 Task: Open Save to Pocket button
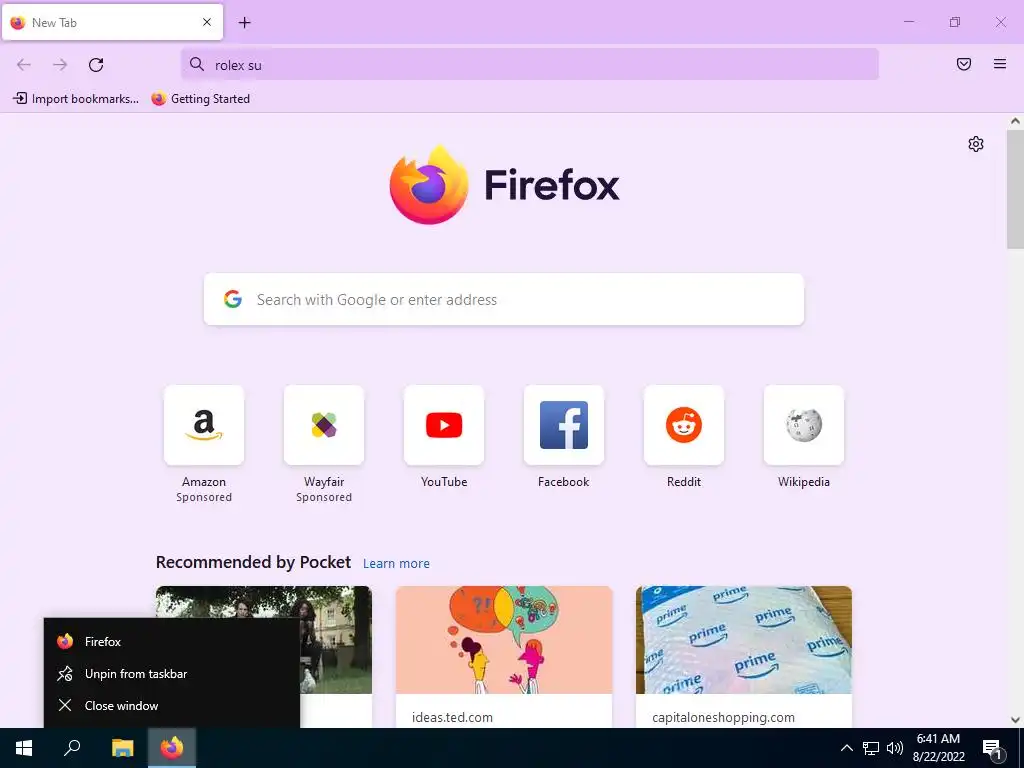point(964,64)
